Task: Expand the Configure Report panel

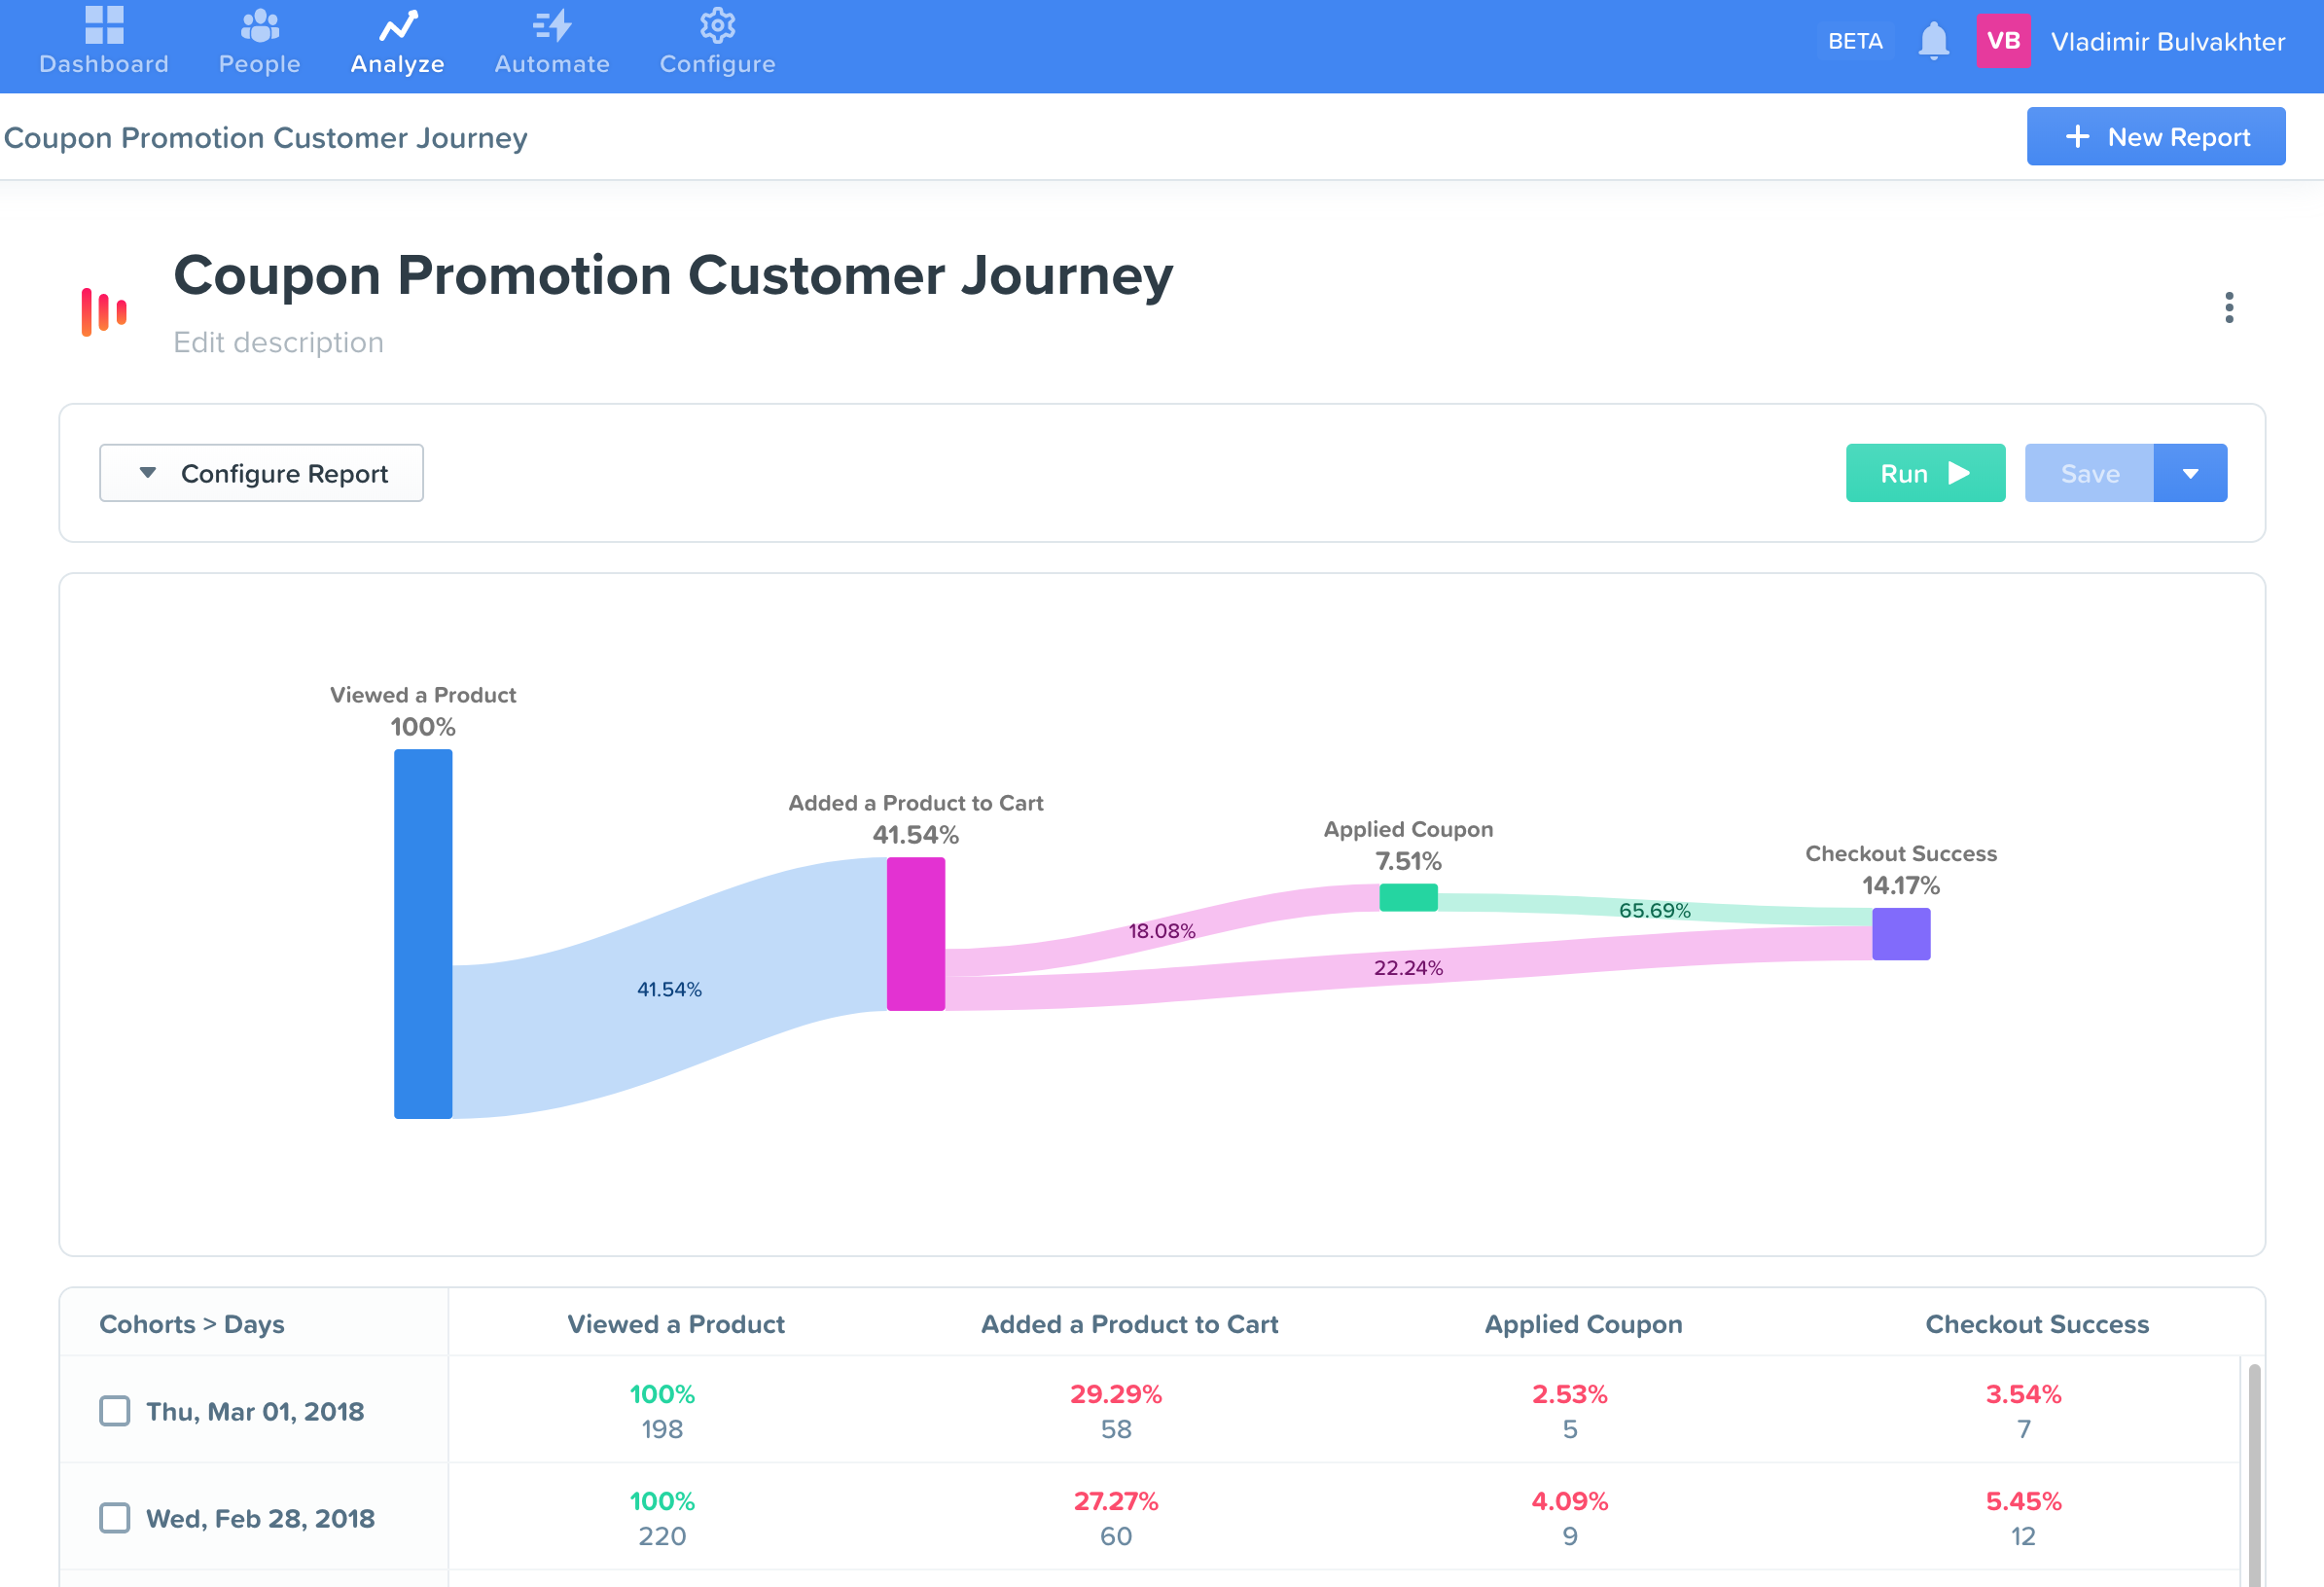Action: [x=261, y=472]
